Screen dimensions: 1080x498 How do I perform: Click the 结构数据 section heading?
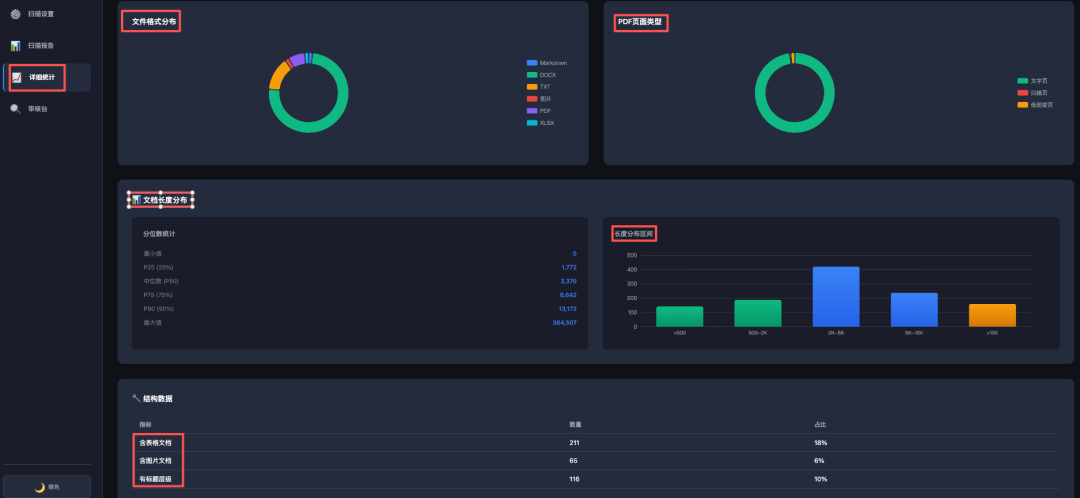(158, 398)
